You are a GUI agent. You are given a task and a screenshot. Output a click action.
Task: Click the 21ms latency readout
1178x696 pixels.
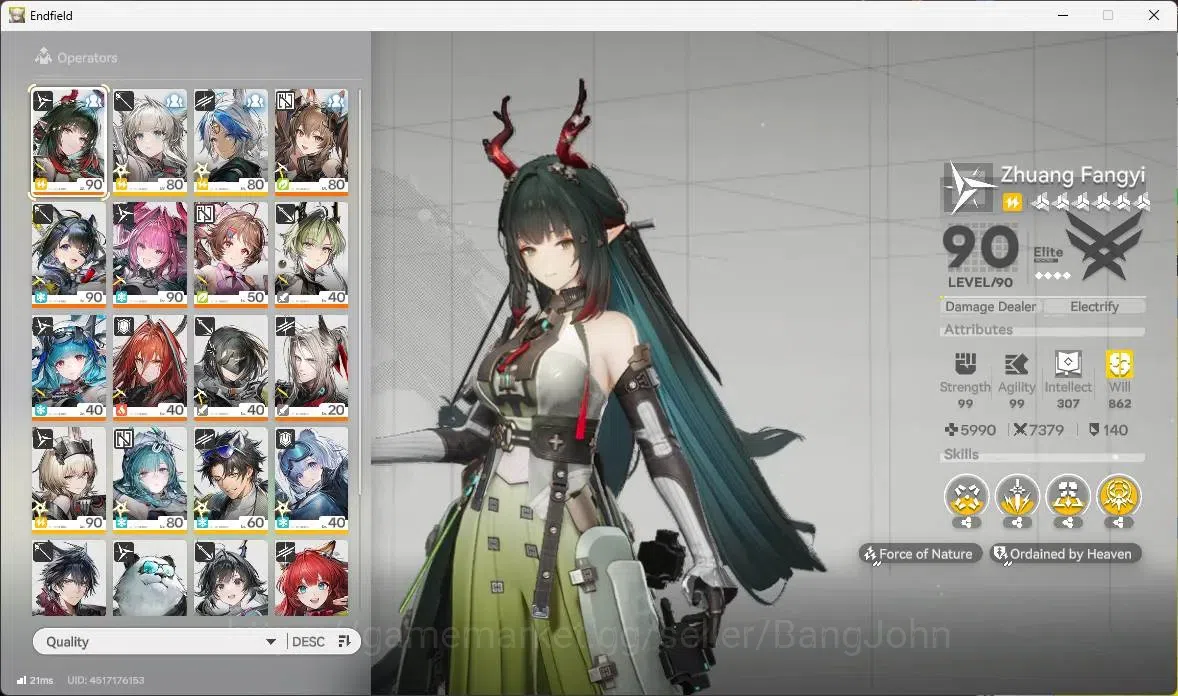pos(41,680)
